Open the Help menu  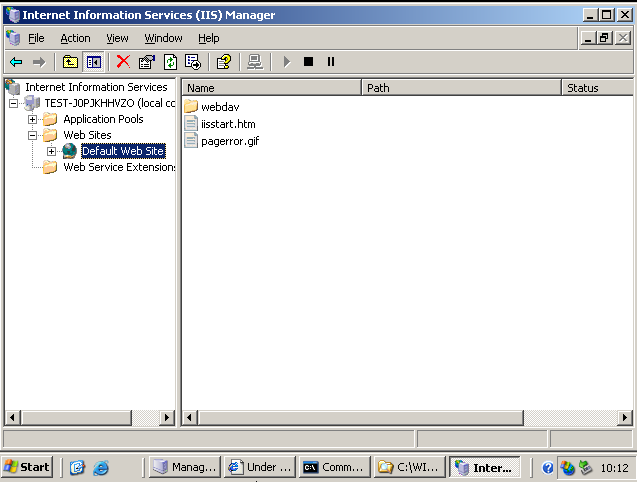tap(209, 38)
